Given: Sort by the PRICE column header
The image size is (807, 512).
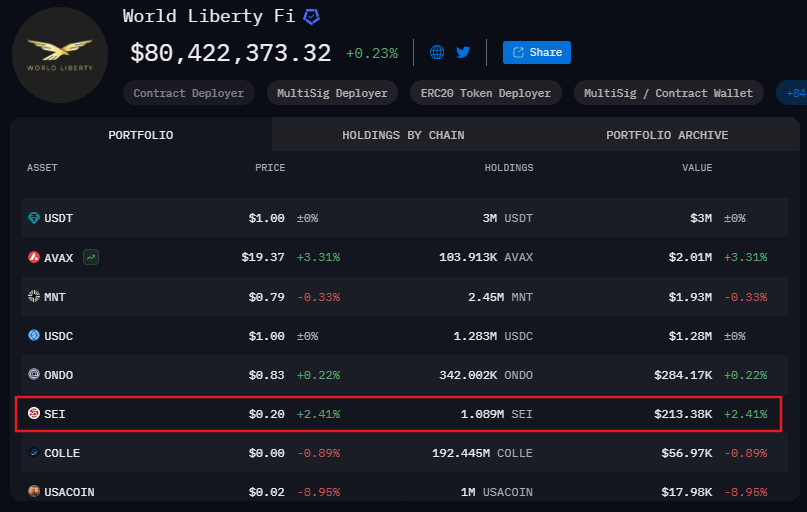Looking at the screenshot, I should pos(270,168).
